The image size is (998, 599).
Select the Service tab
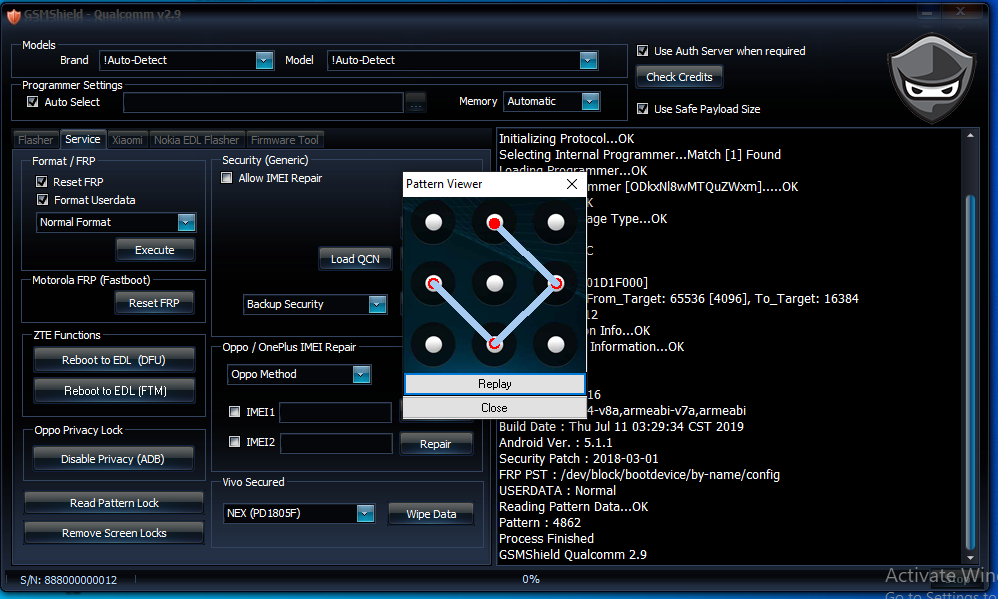pos(83,139)
